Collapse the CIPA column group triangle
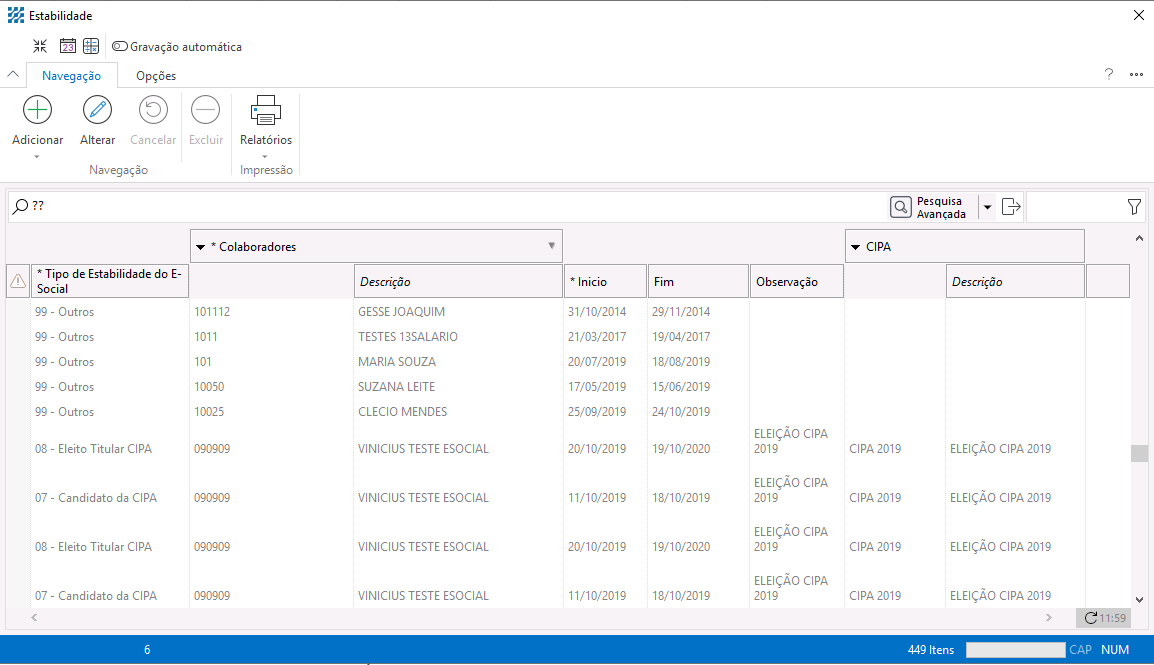The height and width of the screenshot is (665, 1154). (855, 247)
